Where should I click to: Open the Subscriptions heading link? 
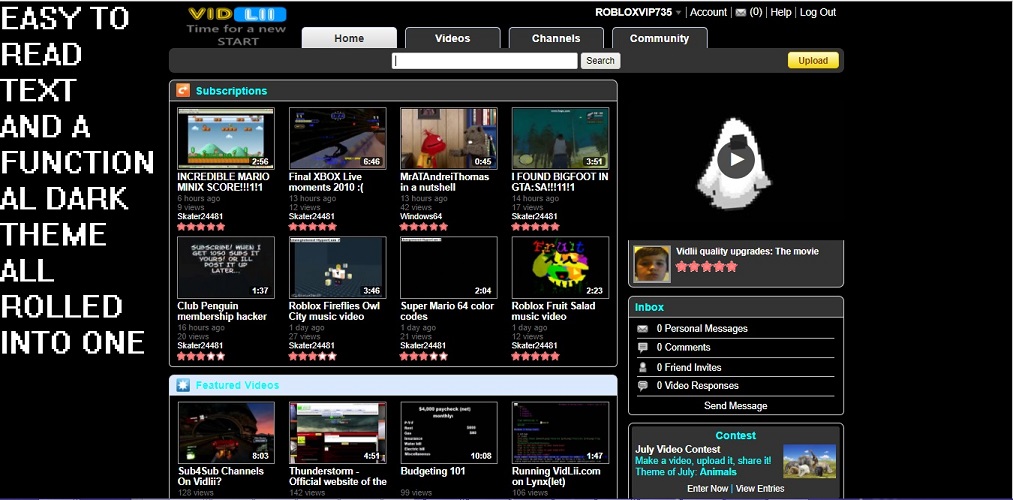pos(231,91)
